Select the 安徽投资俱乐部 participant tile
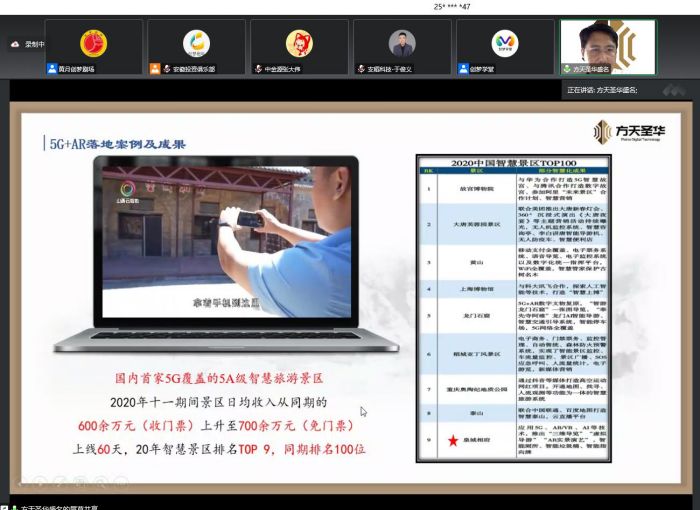The width and height of the screenshot is (700, 510). [196, 46]
